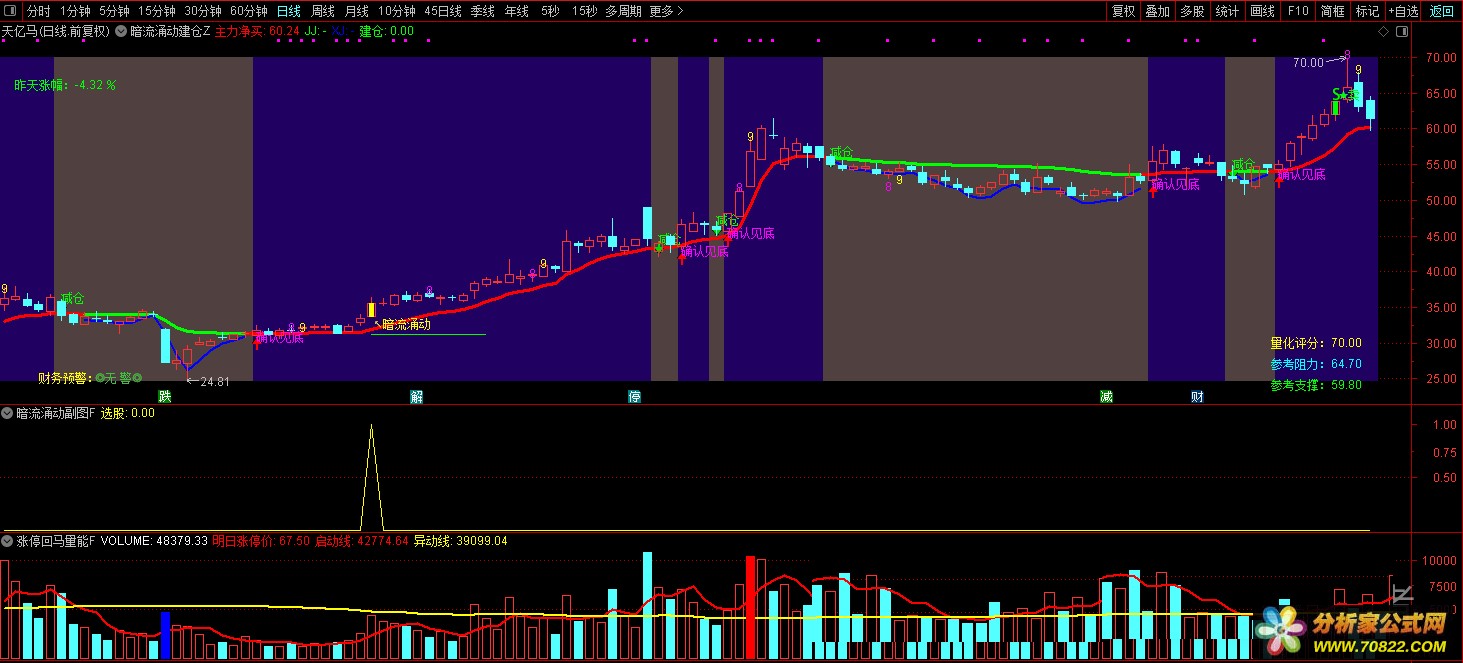This screenshot has width=1463, height=663.
Task: Click the blue volume bar
Action: pos(165,634)
